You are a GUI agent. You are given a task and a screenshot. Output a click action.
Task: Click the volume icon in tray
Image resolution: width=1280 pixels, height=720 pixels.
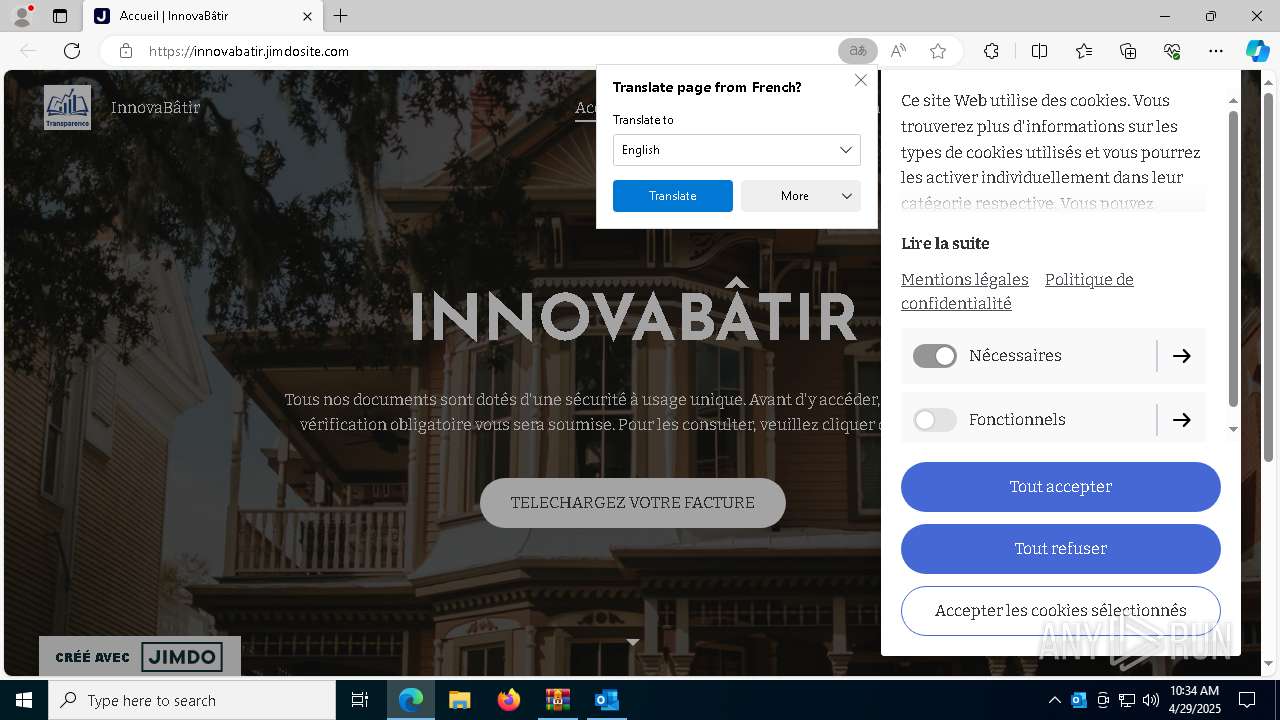tap(1151, 700)
